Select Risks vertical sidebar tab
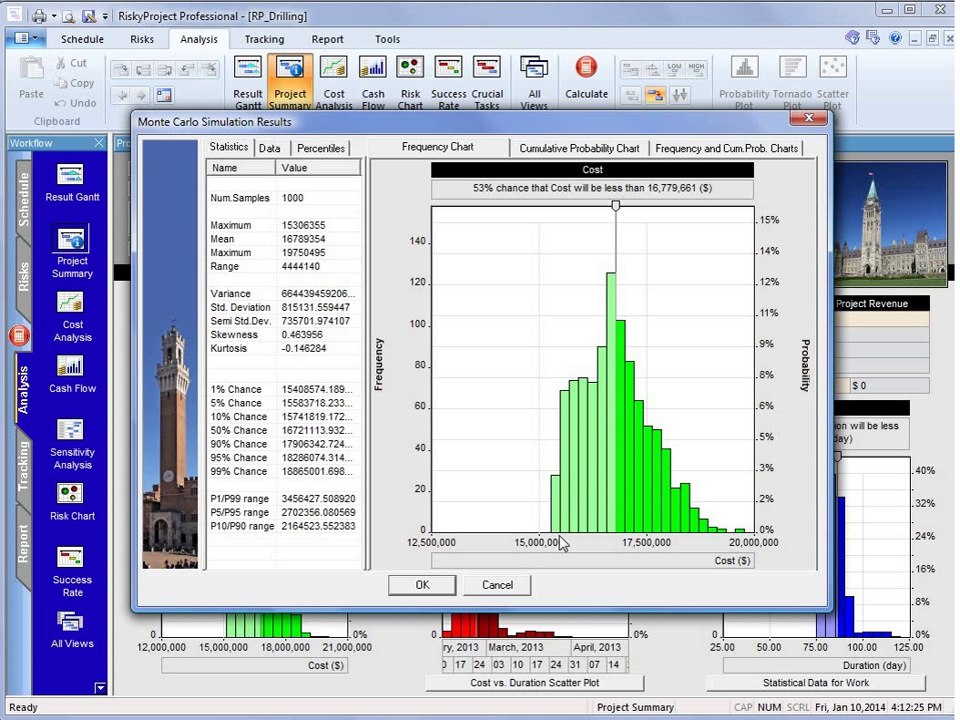This screenshot has width=960, height=720. coord(23,277)
